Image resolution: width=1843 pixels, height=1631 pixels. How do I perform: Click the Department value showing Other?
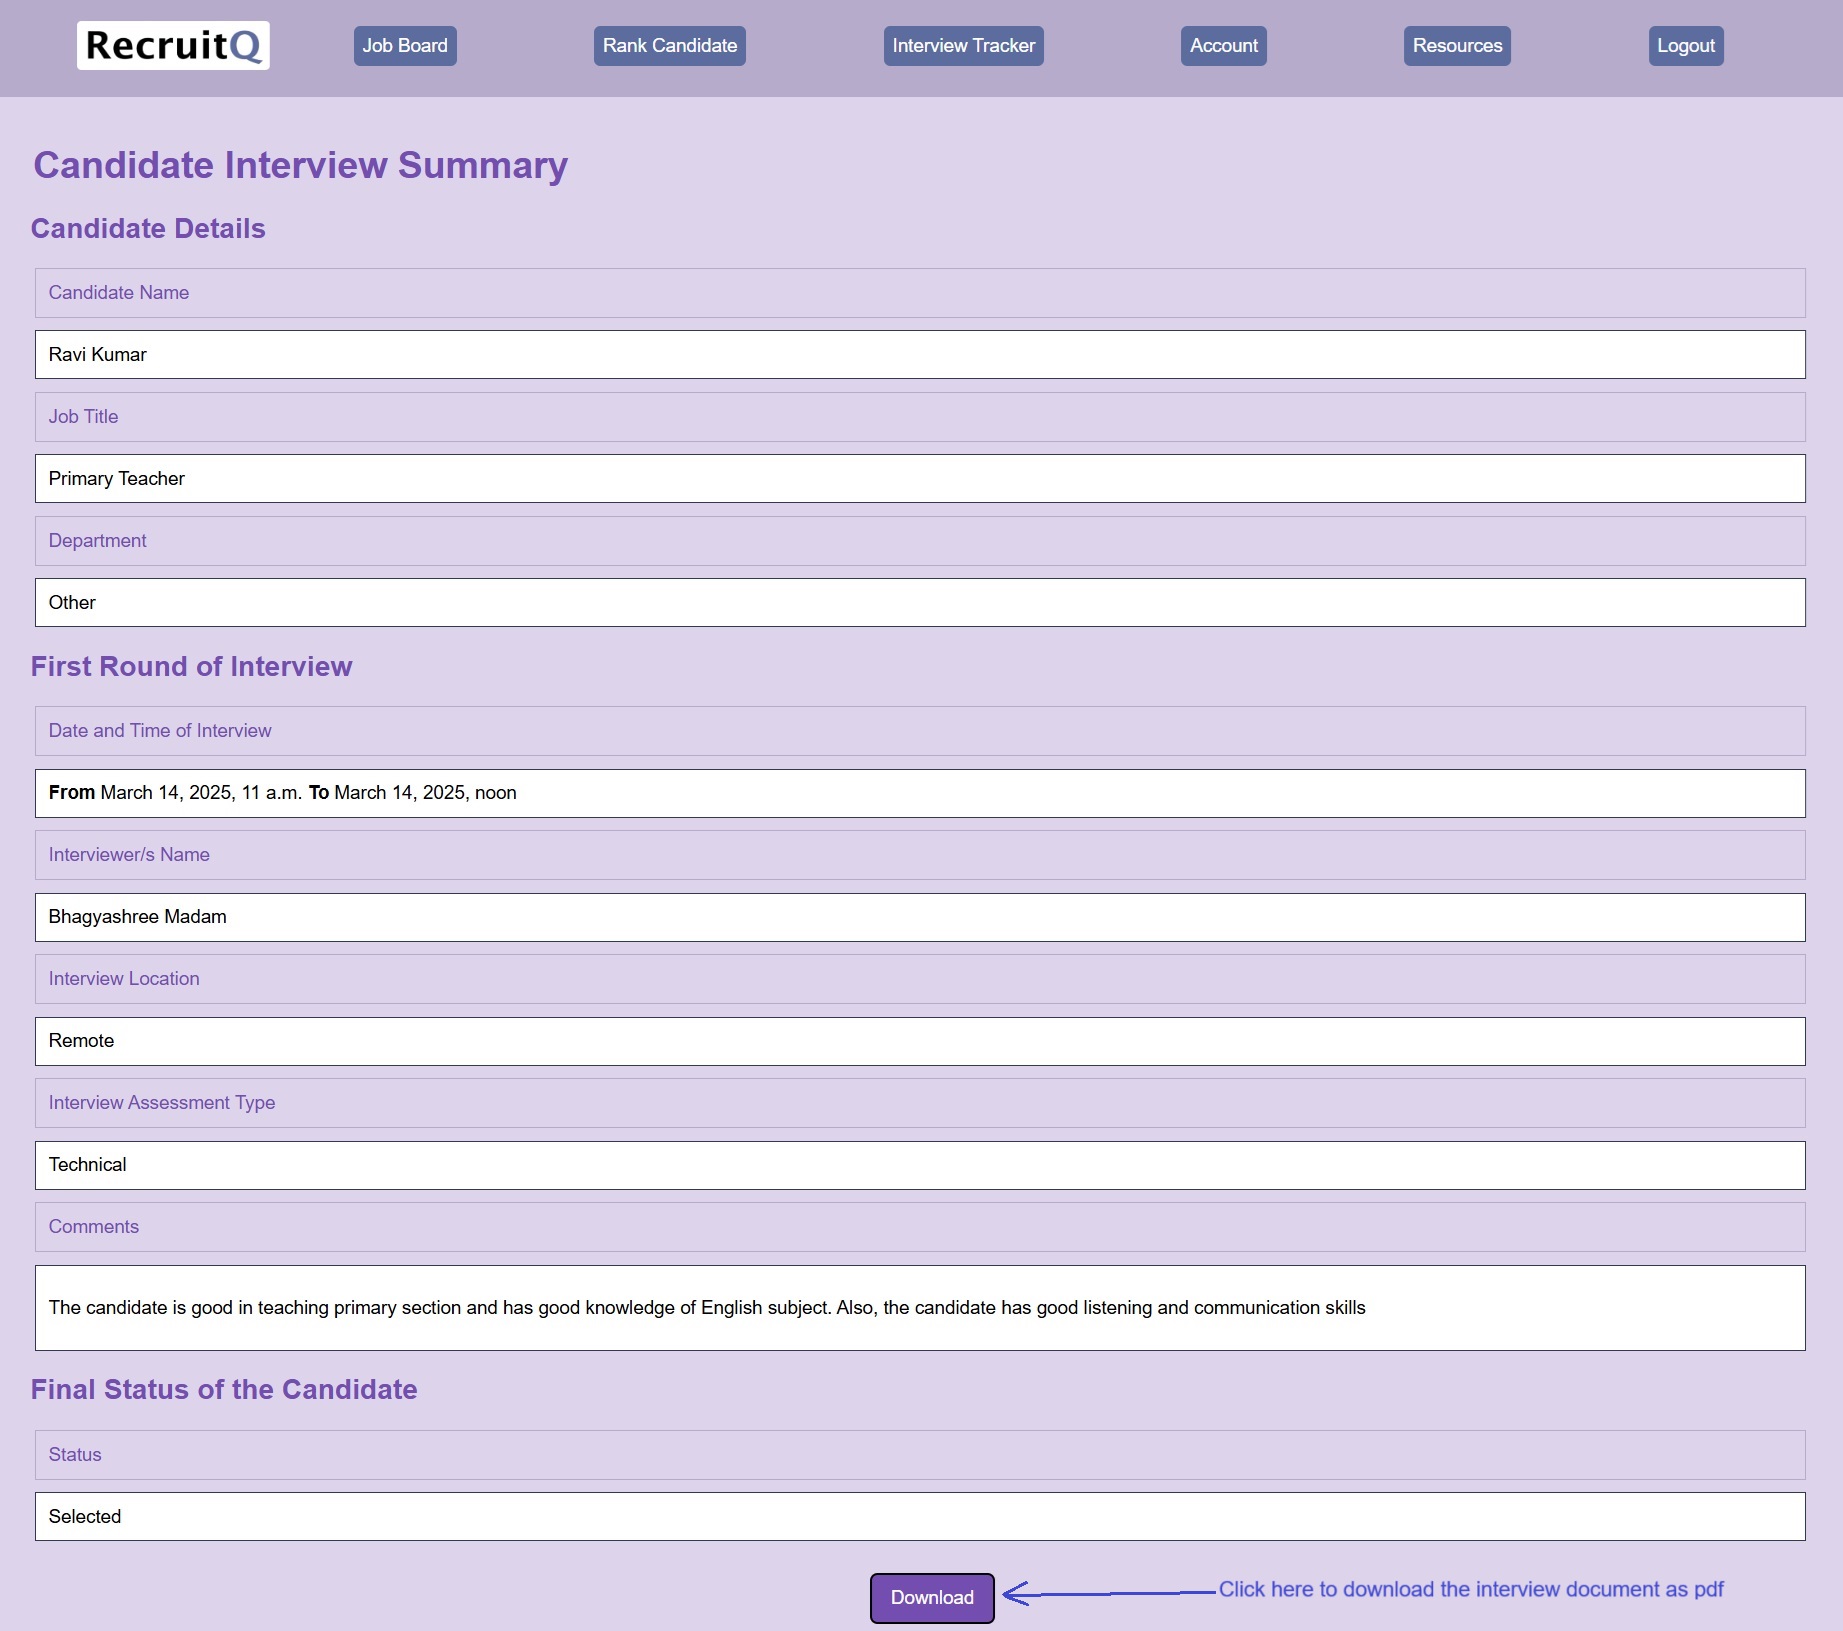pos(920,602)
